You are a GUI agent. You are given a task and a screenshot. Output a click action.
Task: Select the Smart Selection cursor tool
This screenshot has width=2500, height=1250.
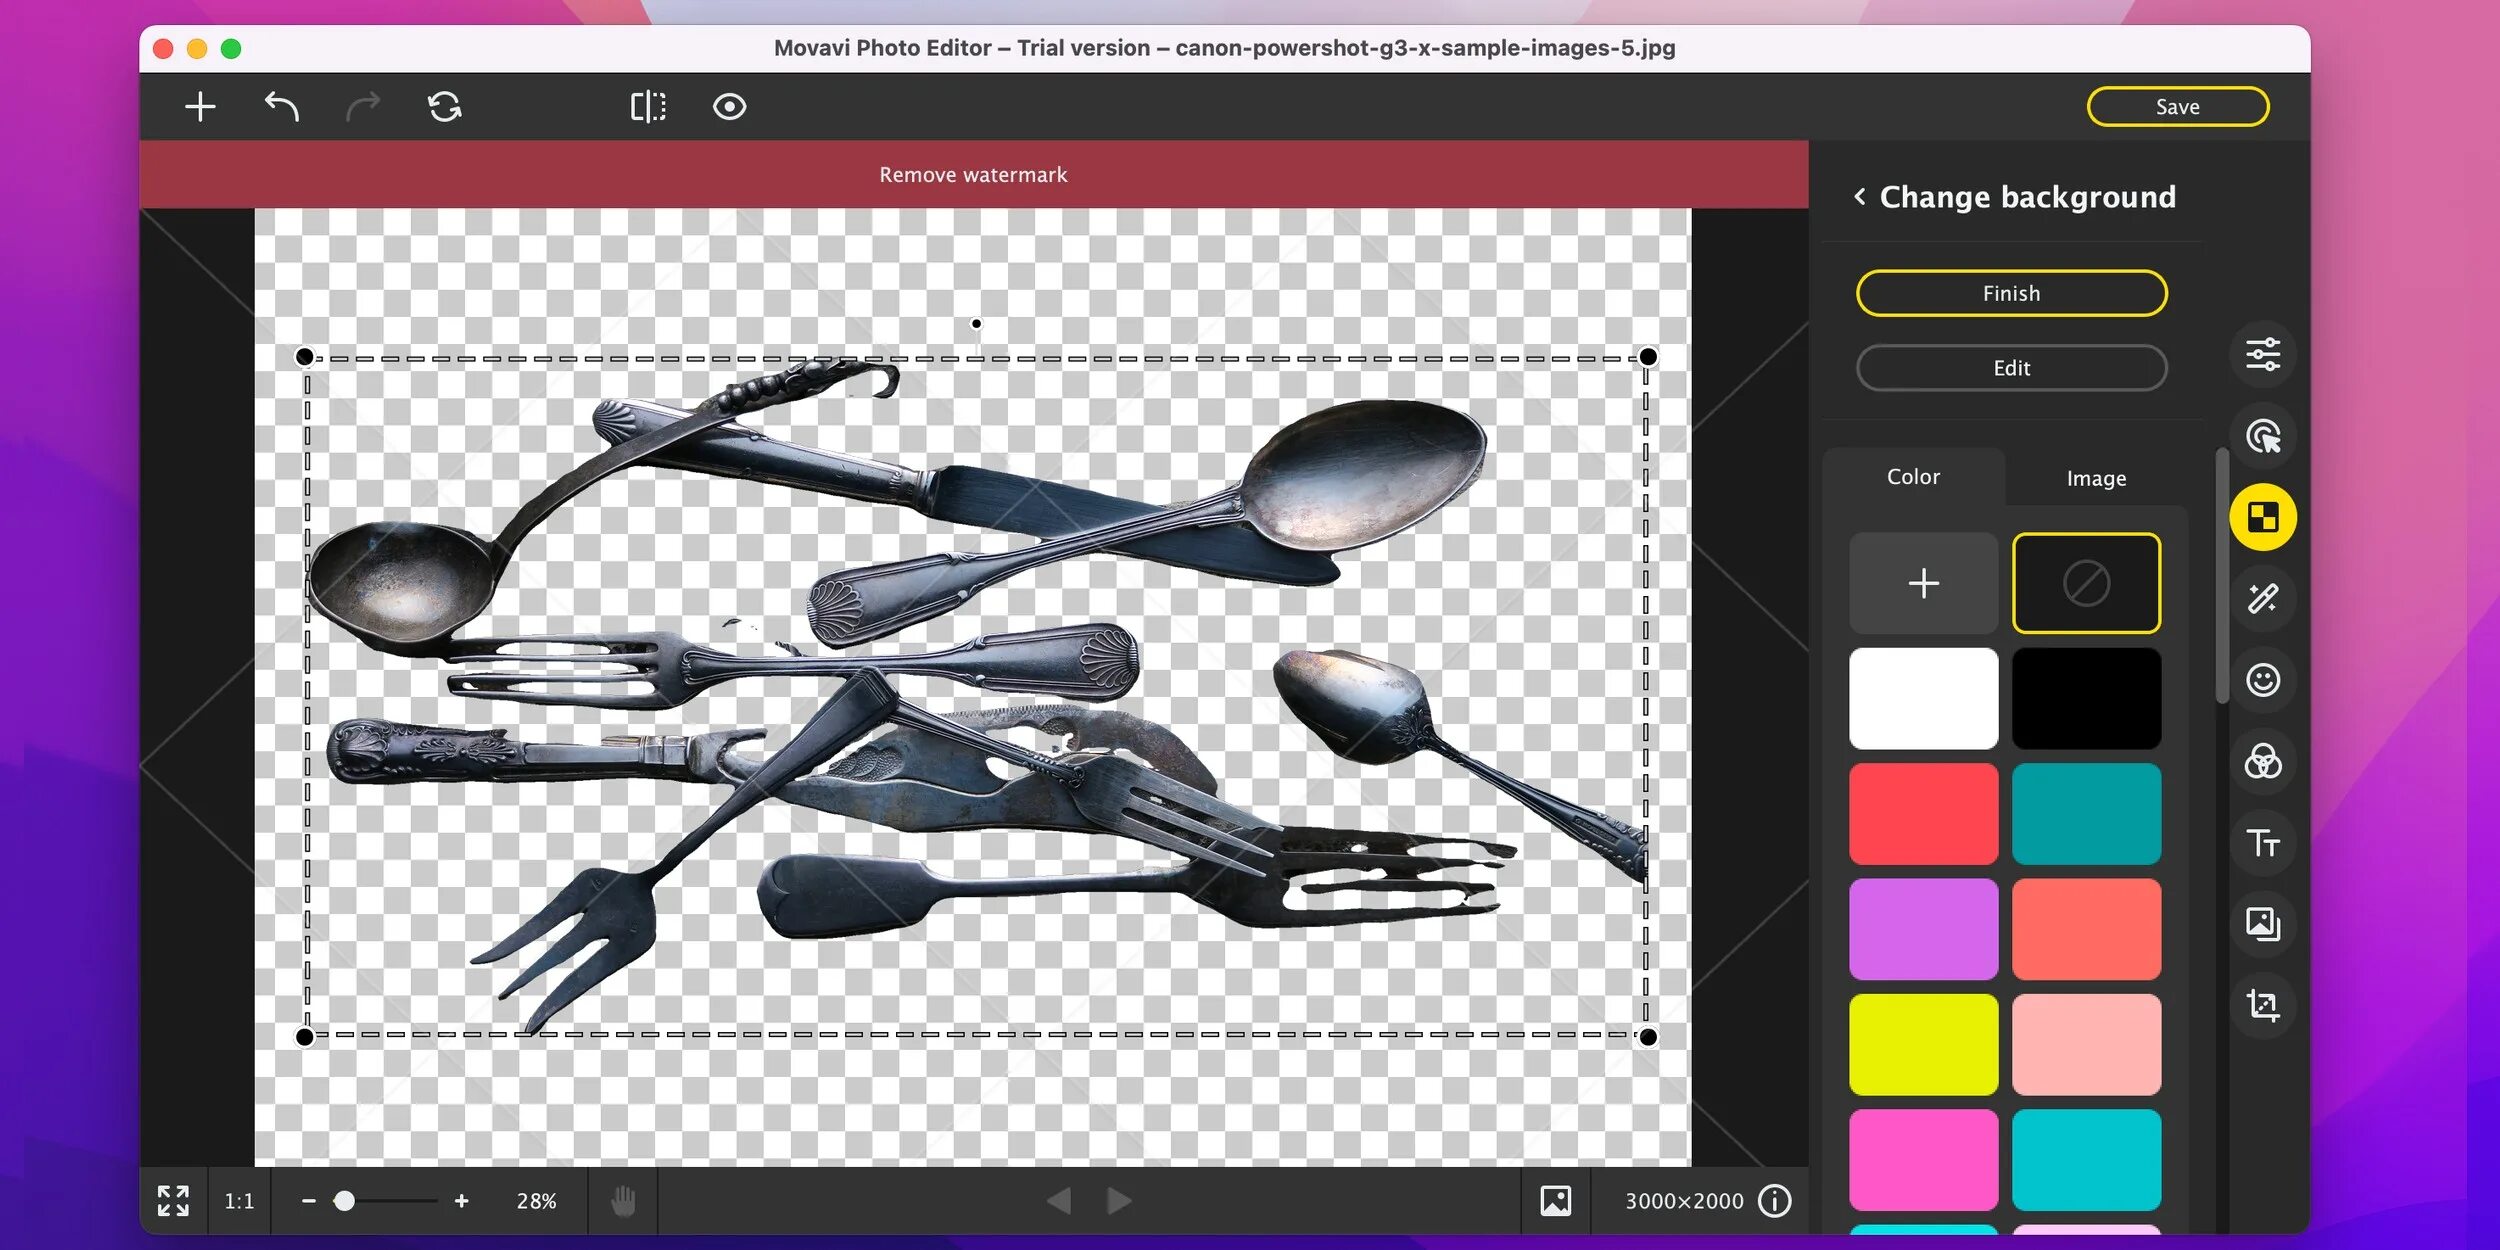point(2262,436)
